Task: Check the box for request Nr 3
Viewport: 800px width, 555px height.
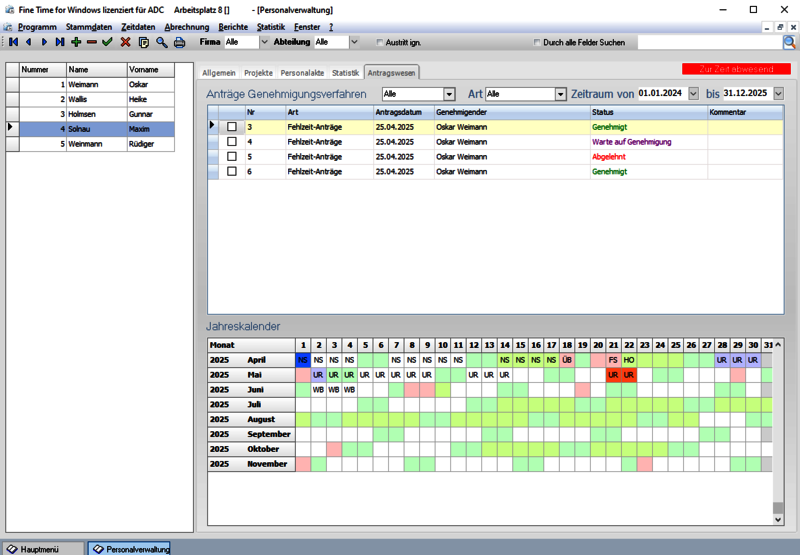Action: (232, 127)
